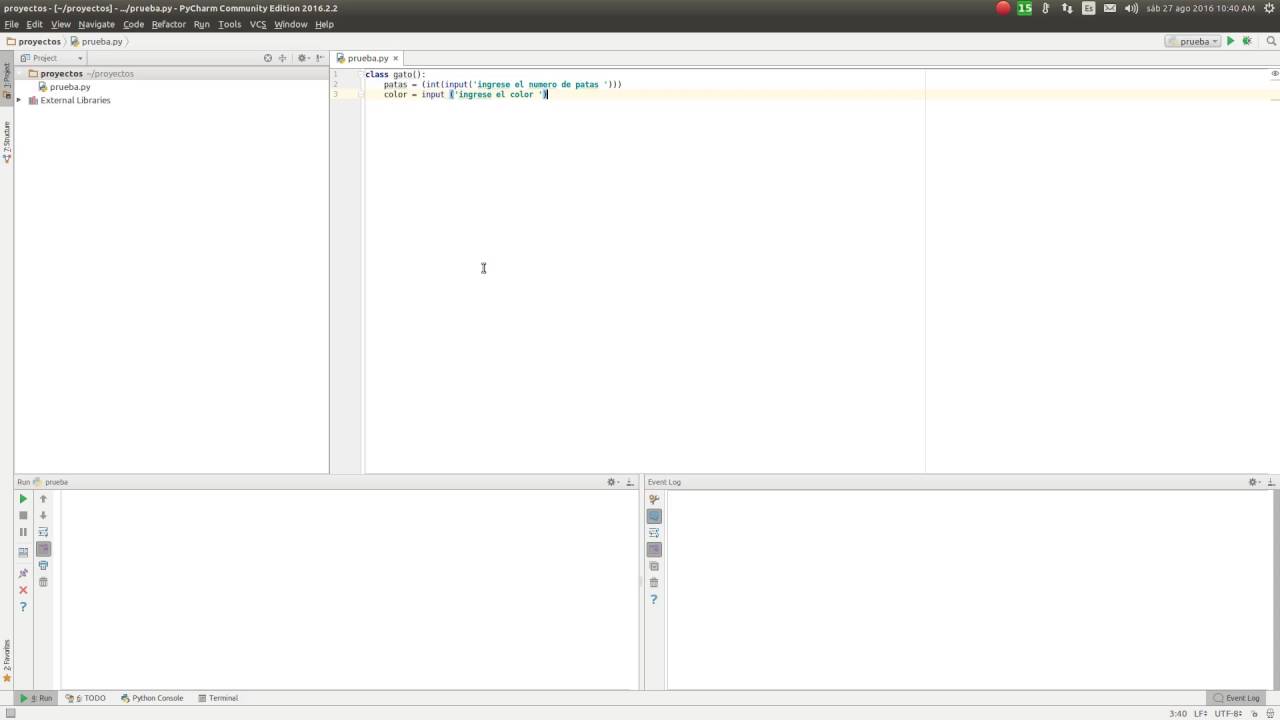This screenshot has width=1280, height=720.
Task: Go up the stack trace in Run panel
Action: (43, 499)
